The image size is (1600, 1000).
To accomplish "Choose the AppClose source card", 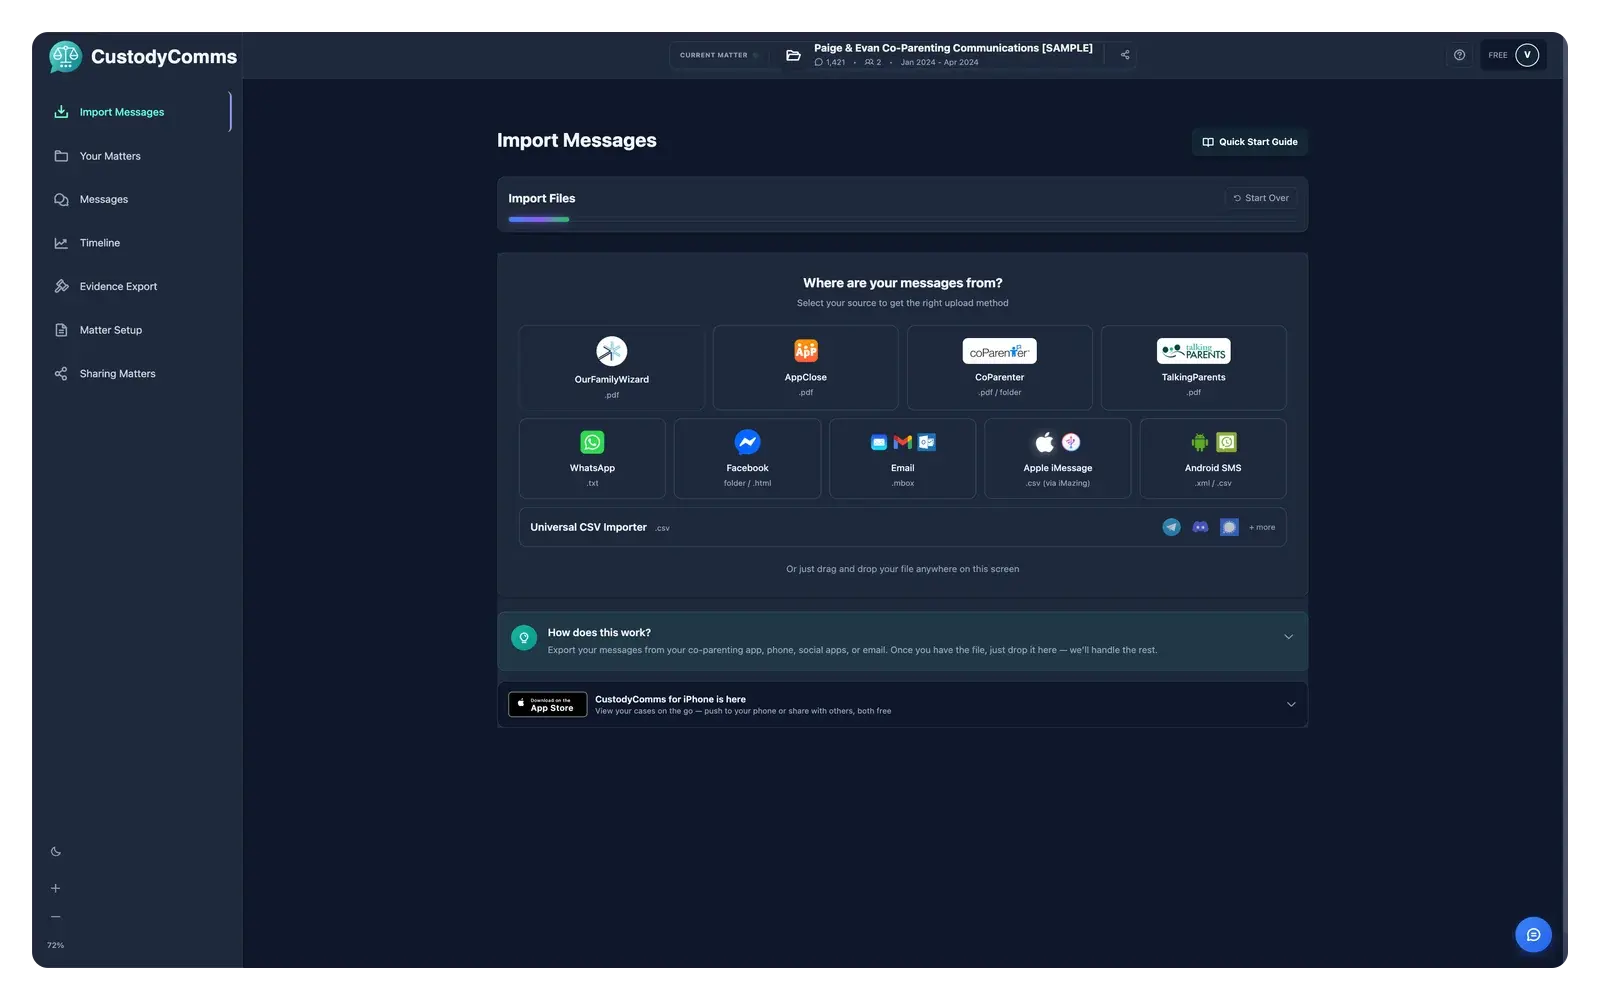I will [806, 367].
